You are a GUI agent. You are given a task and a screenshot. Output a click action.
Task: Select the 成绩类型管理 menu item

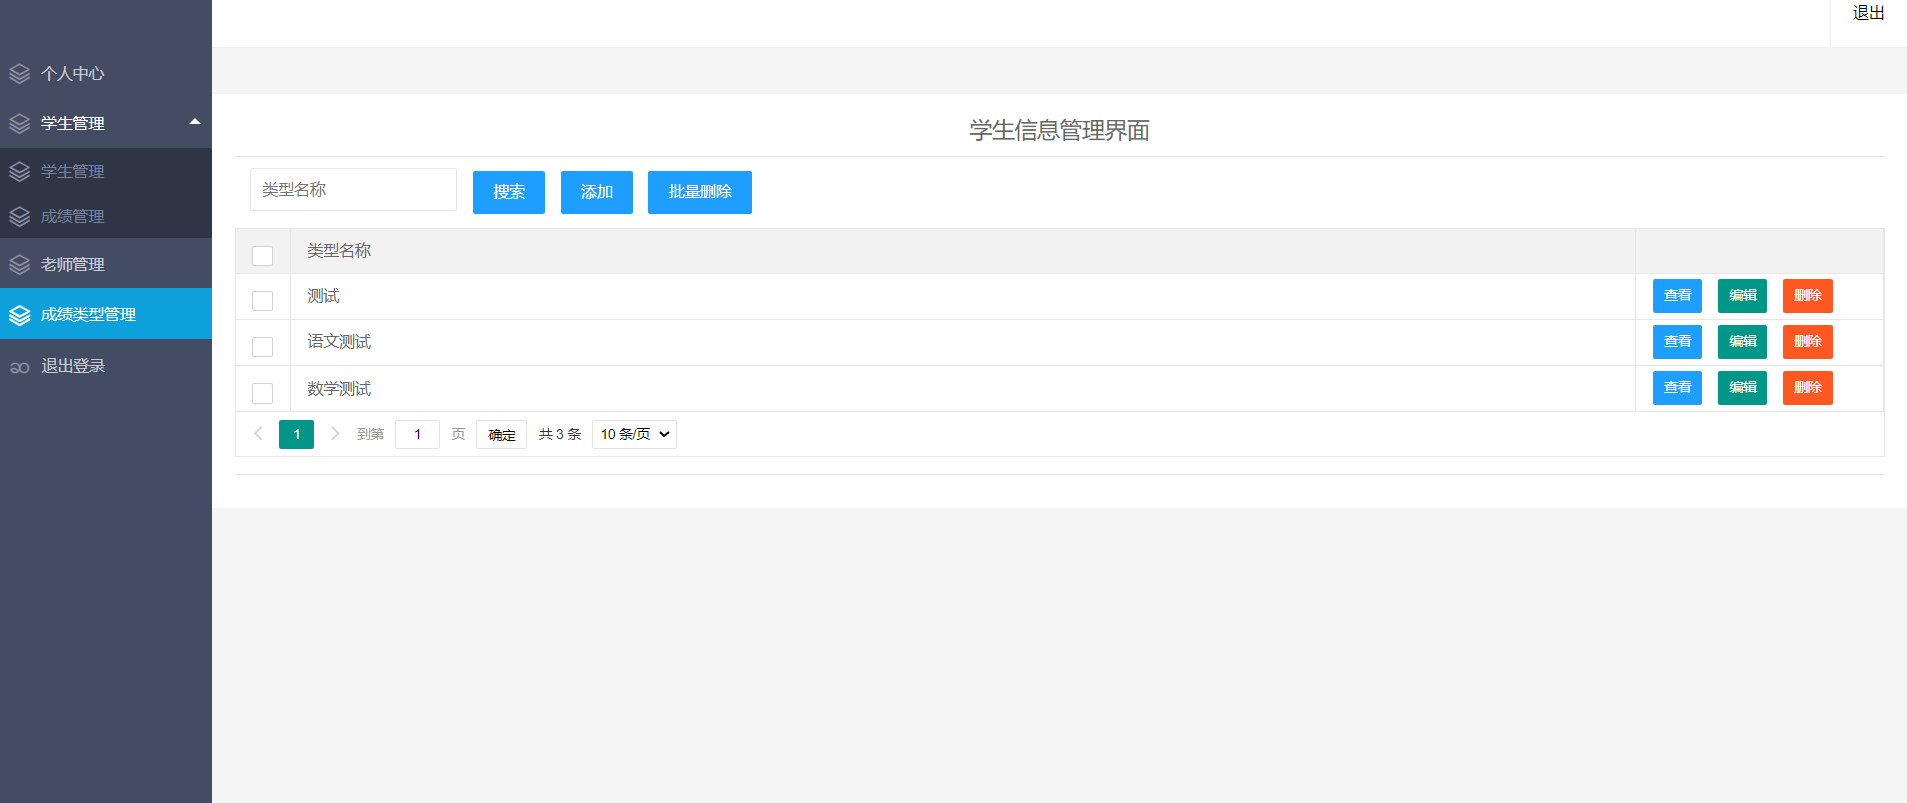(x=106, y=314)
